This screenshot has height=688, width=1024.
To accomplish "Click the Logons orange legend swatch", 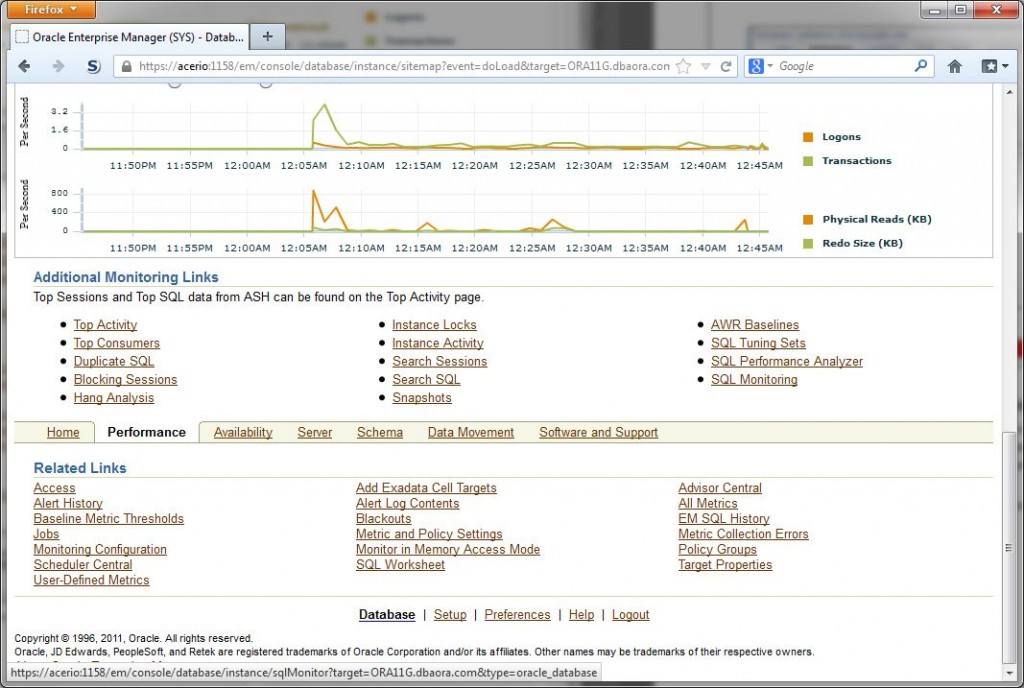I will (x=808, y=137).
